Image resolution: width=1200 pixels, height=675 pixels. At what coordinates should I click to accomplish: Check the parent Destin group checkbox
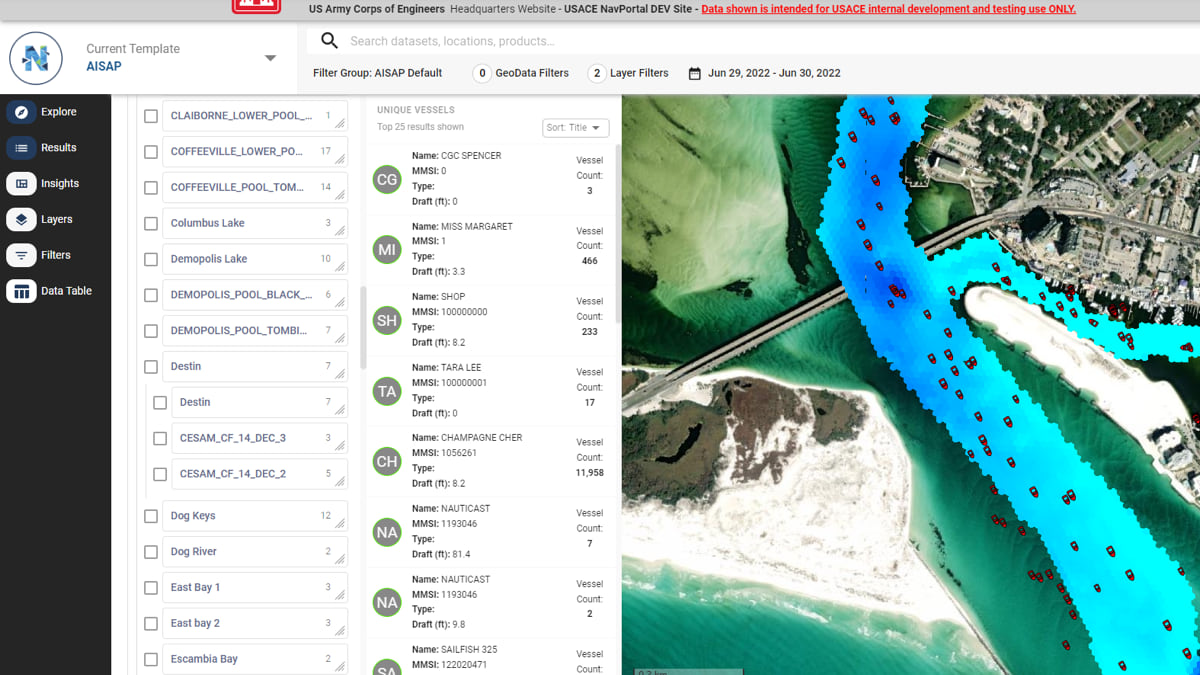(x=151, y=367)
